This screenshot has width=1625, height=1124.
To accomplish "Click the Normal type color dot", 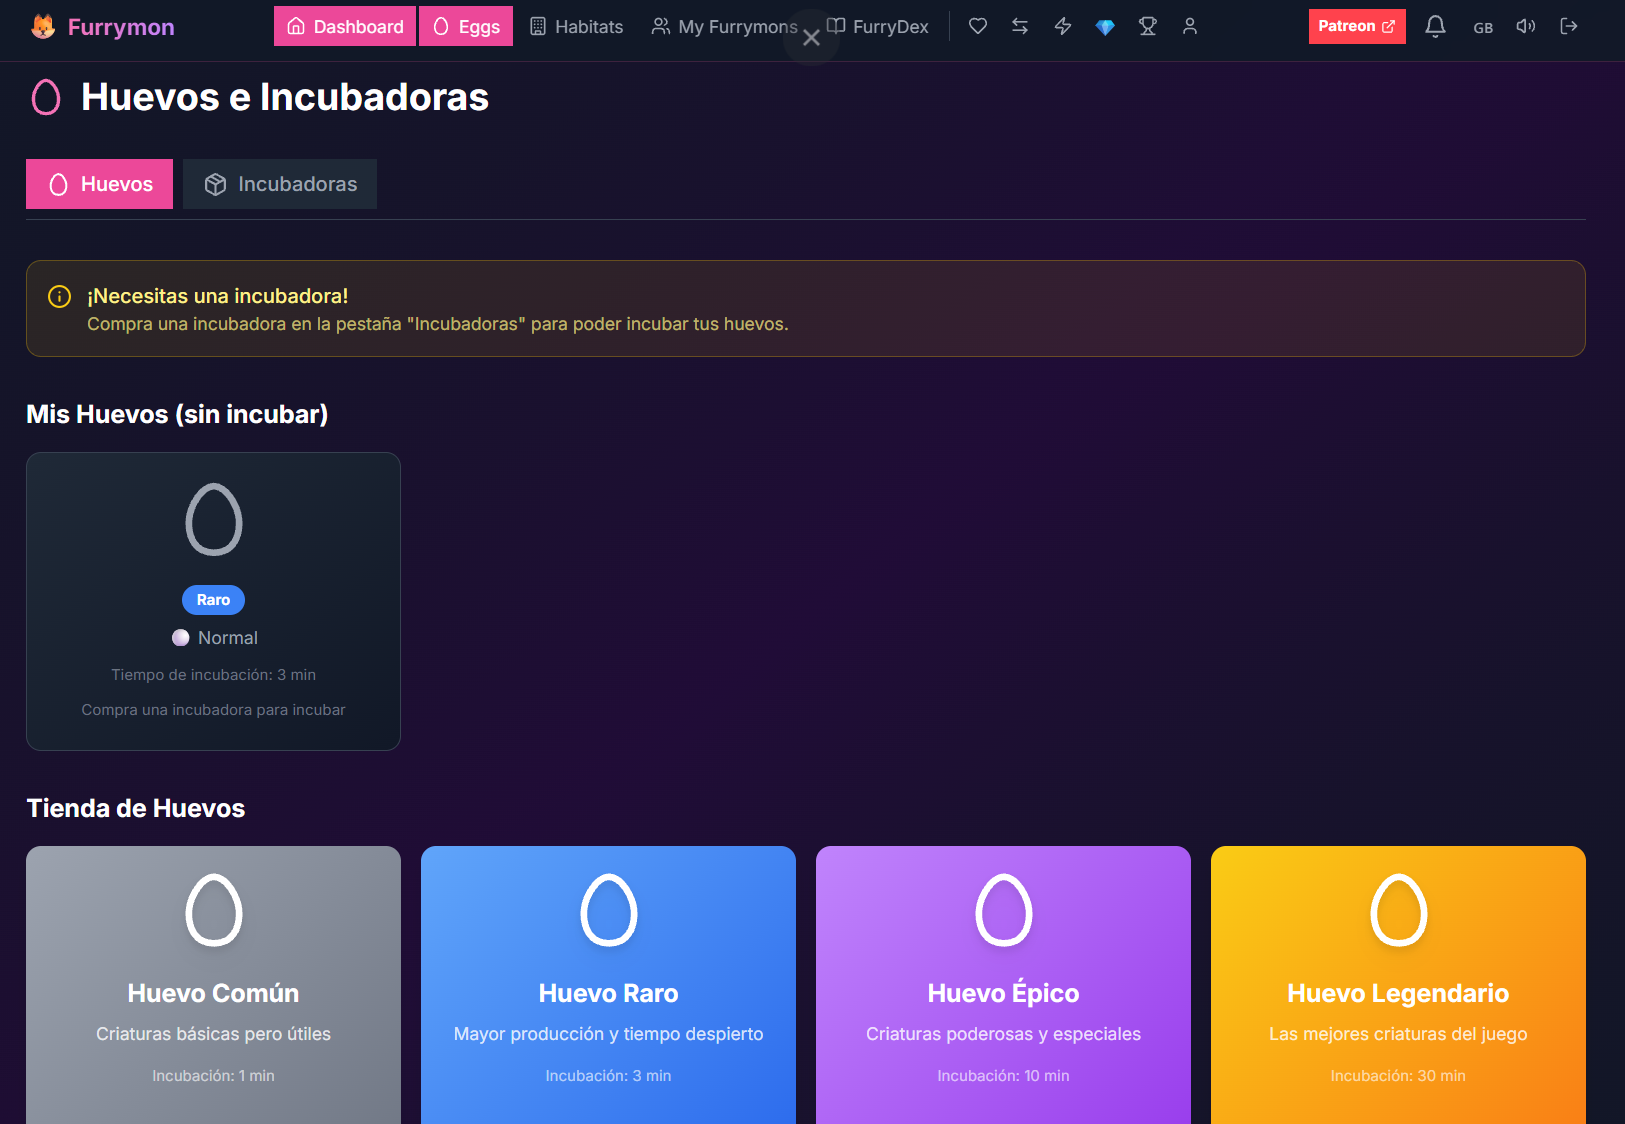I will 181,638.
